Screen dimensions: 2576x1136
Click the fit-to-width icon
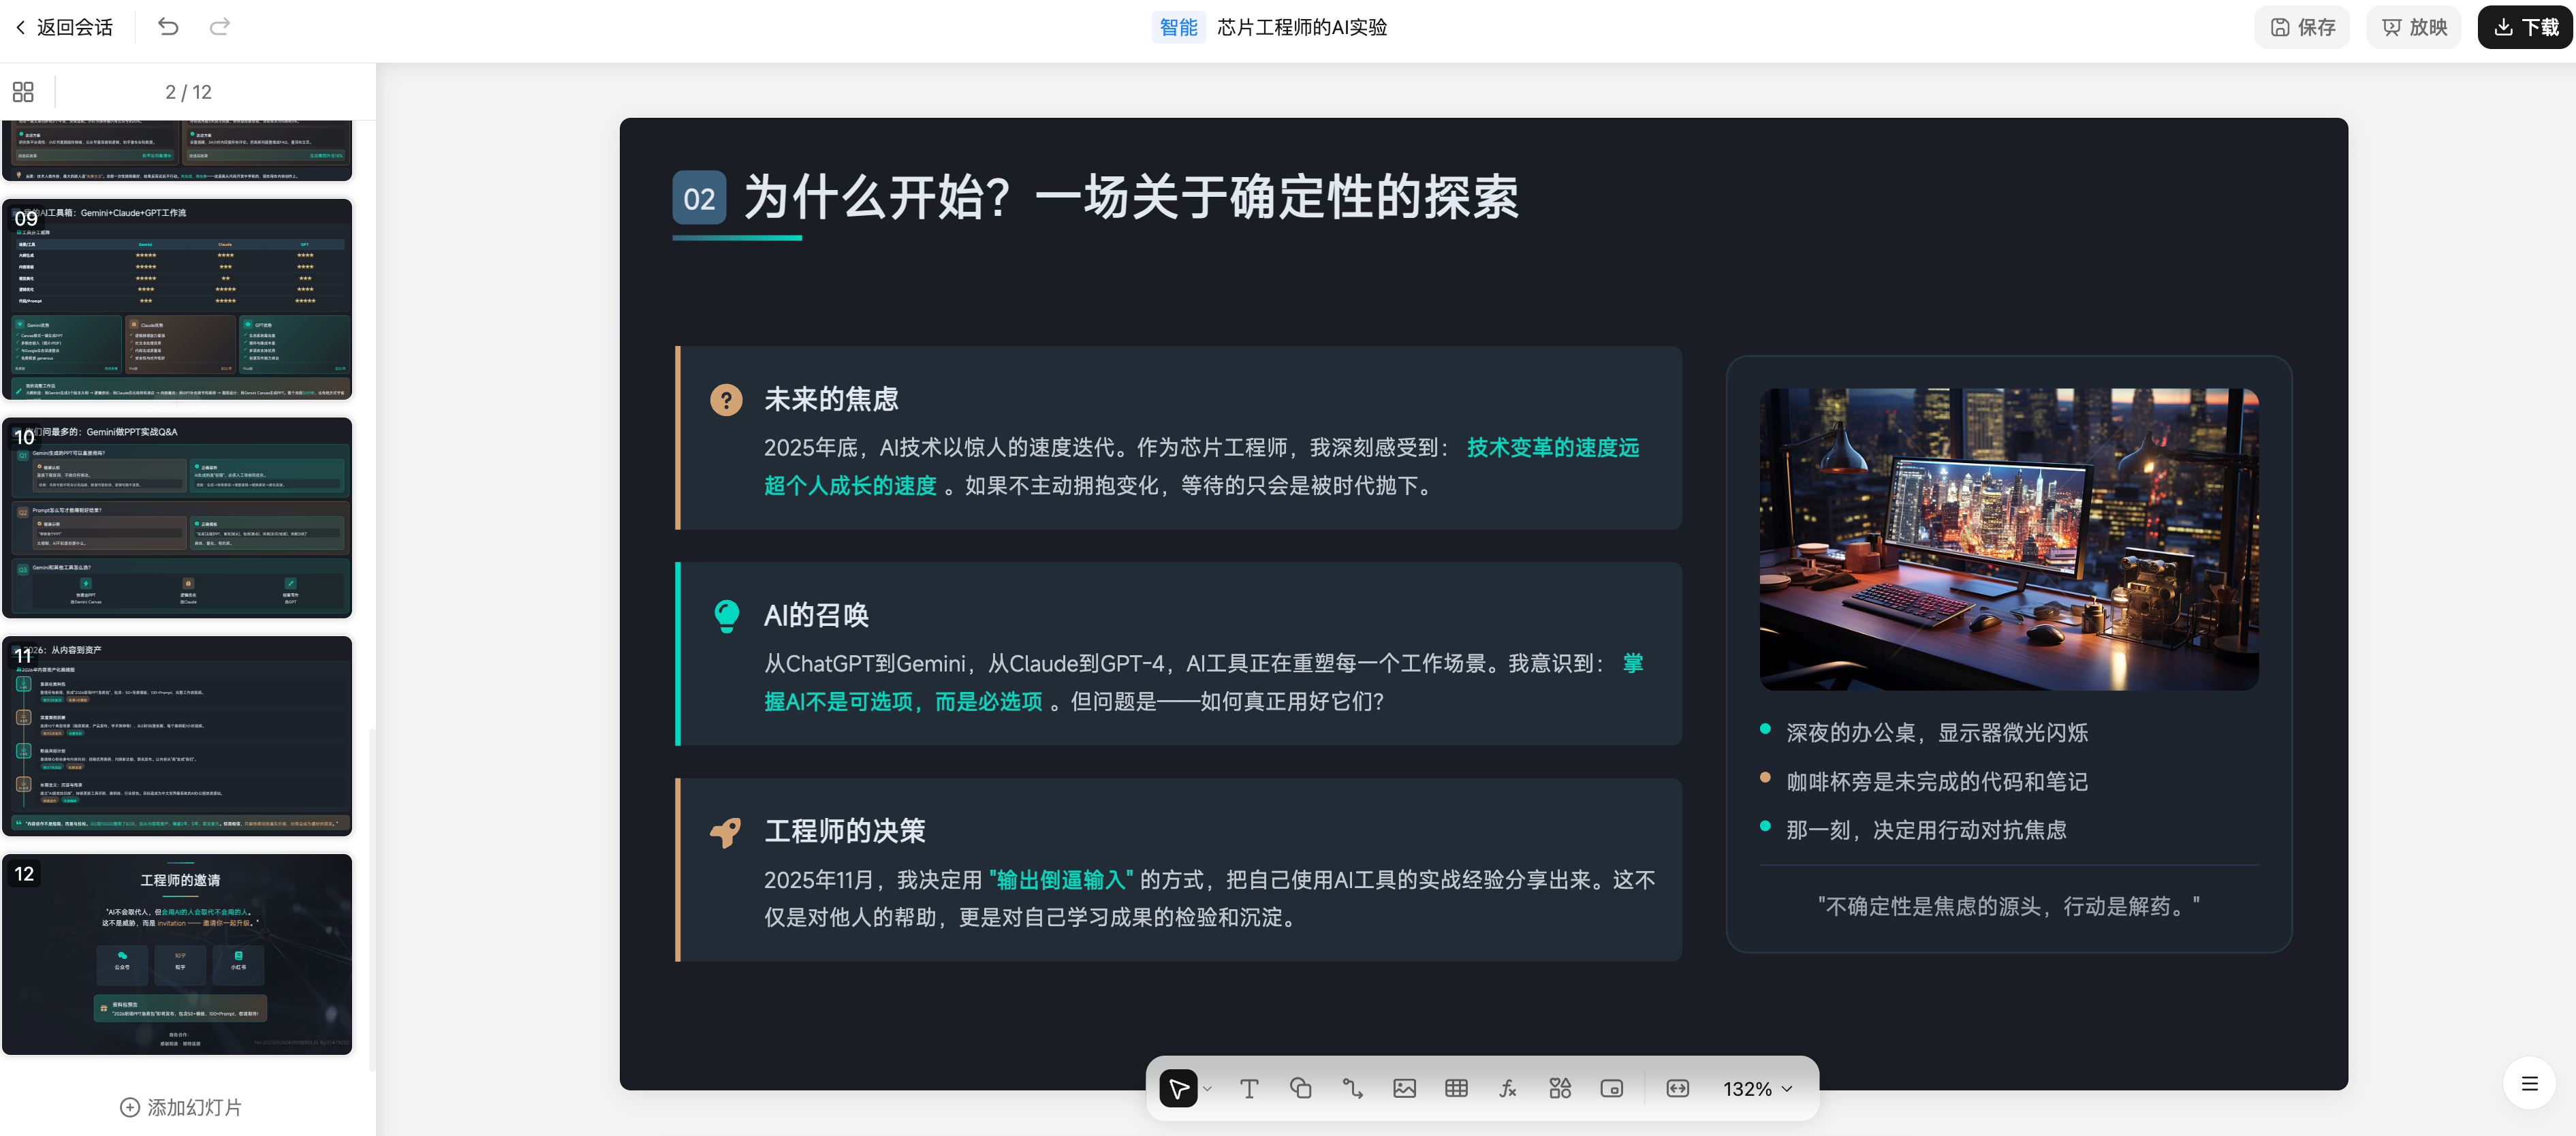1677,1088
